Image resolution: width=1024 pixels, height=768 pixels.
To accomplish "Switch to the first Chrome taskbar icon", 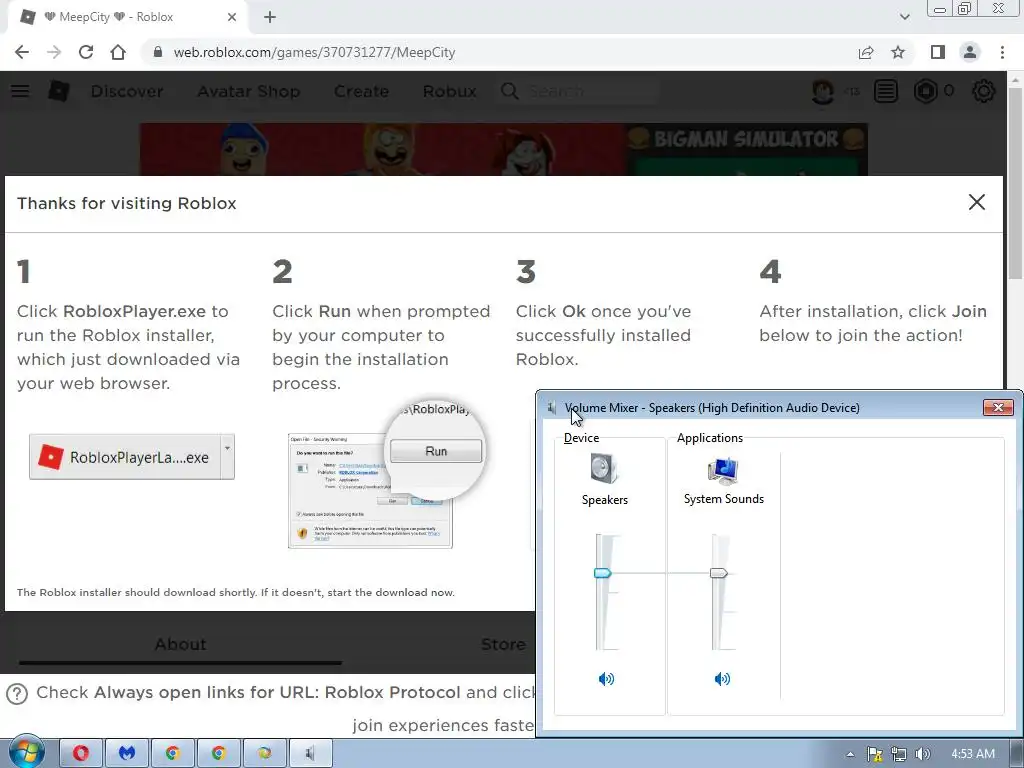I will click(x=172, y=753).
